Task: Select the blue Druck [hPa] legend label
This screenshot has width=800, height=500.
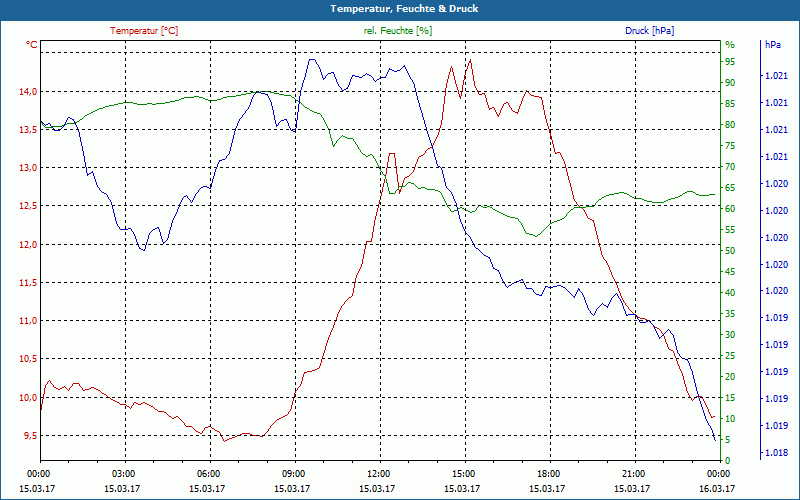Action: [x=649, y=31]
